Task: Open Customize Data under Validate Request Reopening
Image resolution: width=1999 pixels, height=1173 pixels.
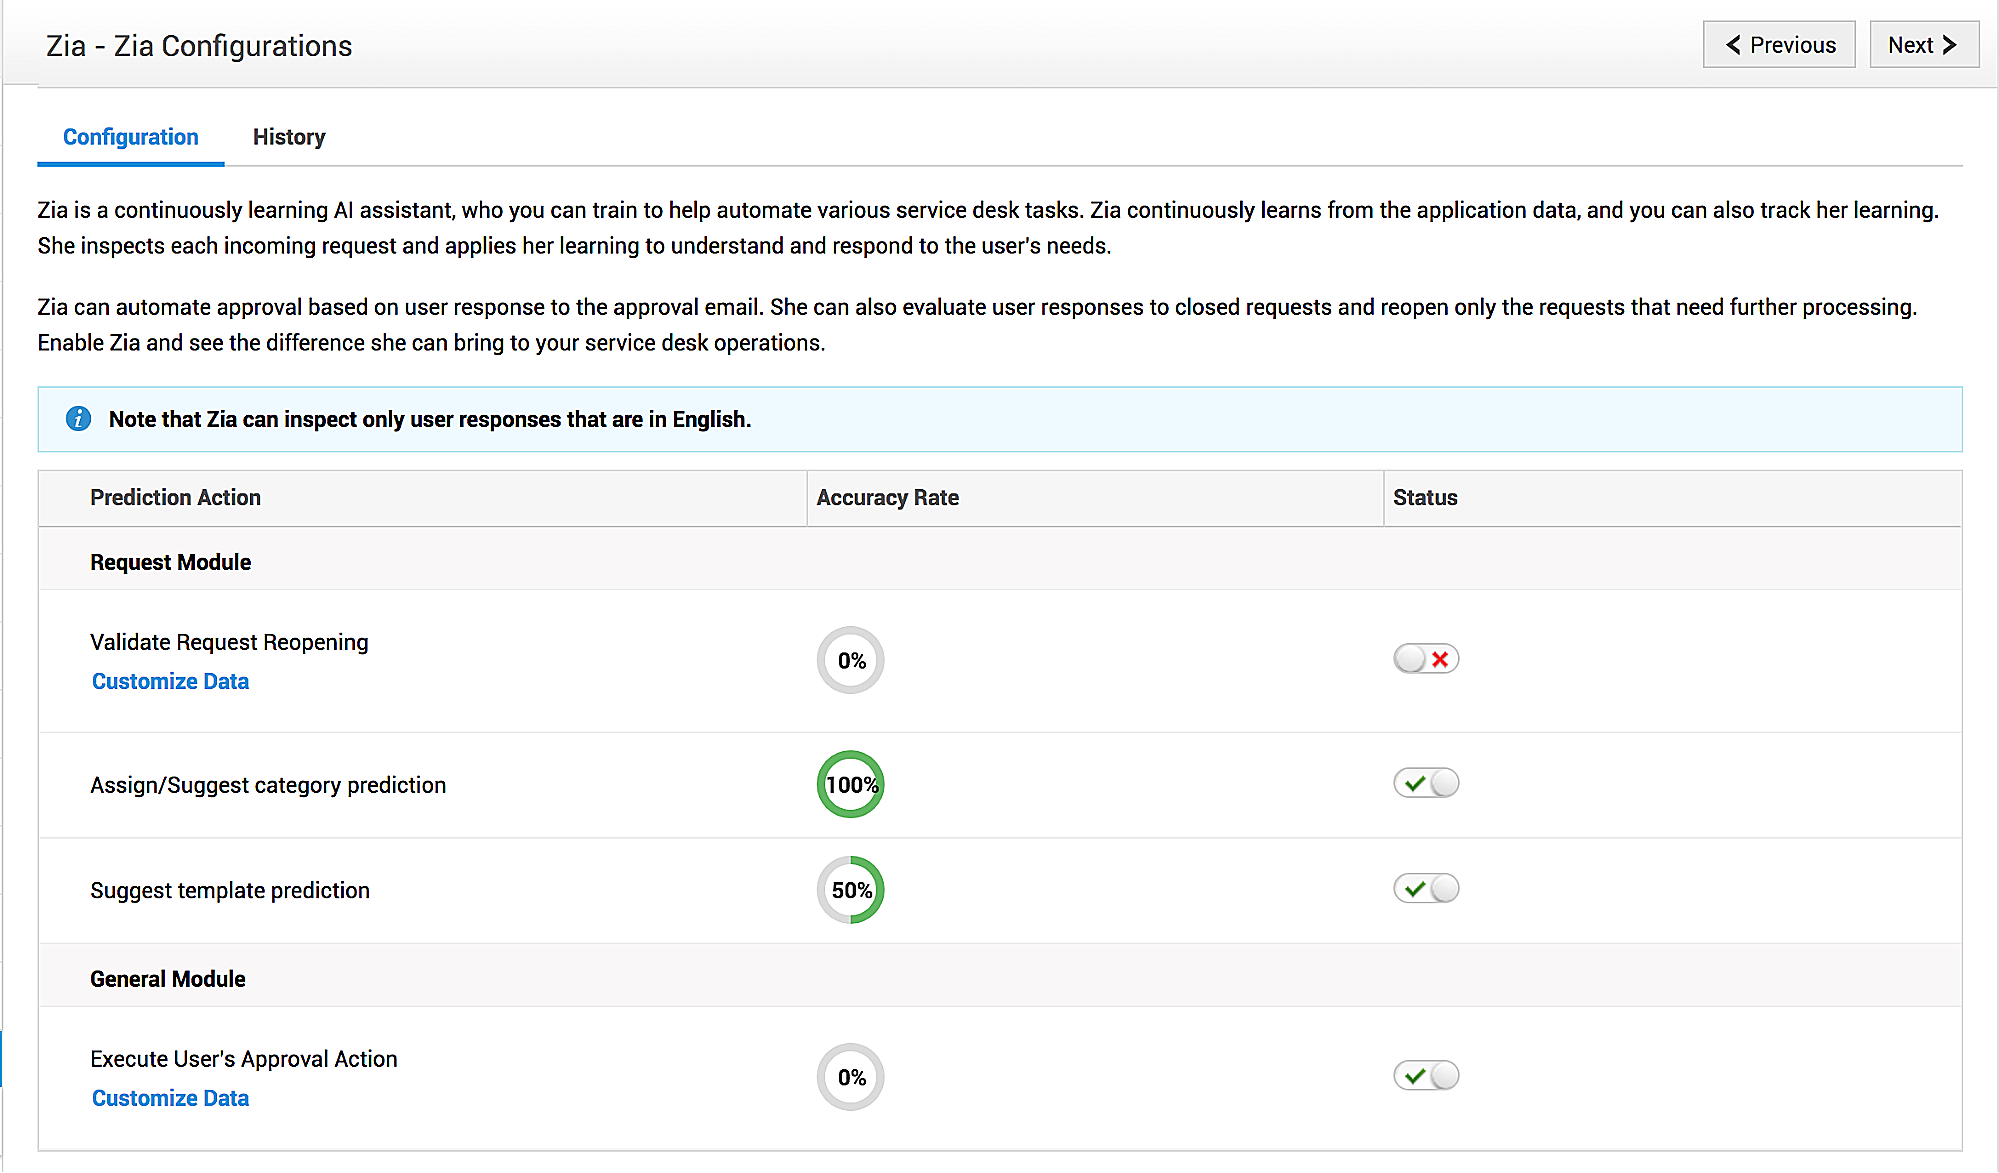Action: (x=170, y=681)
